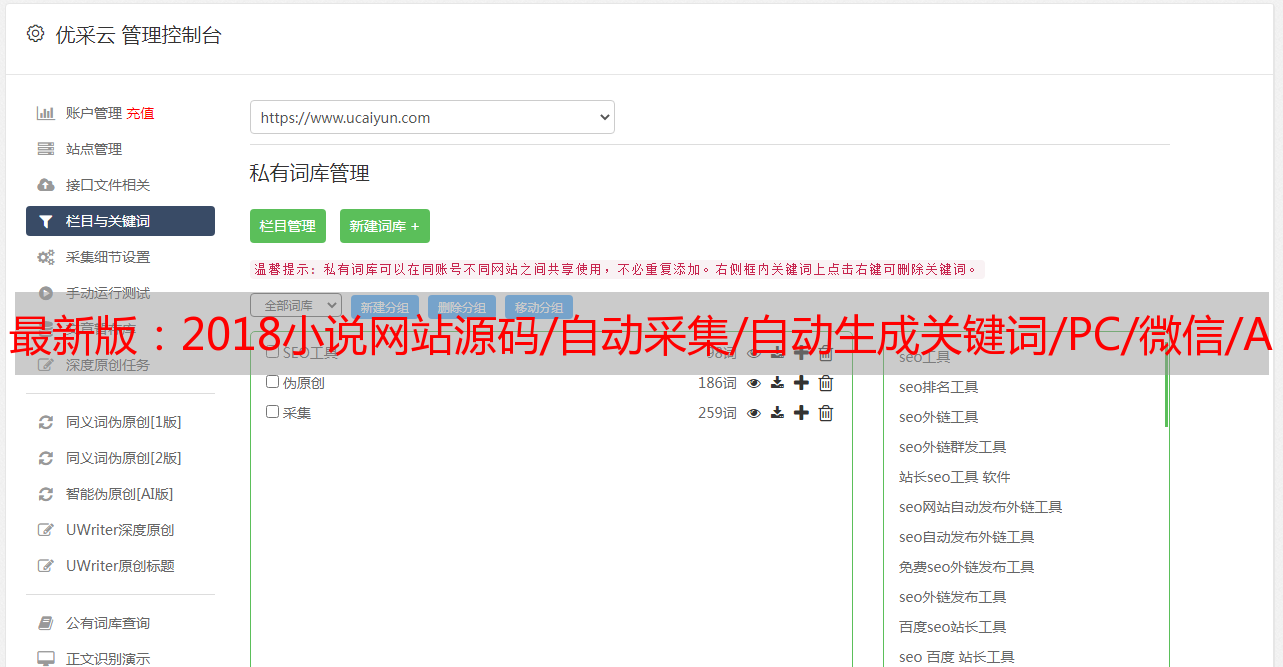Click the gears icon for 采集细节设置
1283x667 pixels.
click(x=45, y=257)
